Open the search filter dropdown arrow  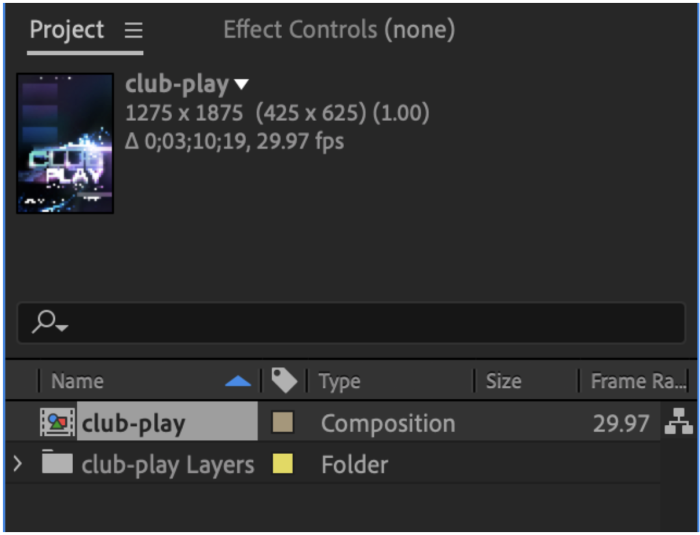62,328
